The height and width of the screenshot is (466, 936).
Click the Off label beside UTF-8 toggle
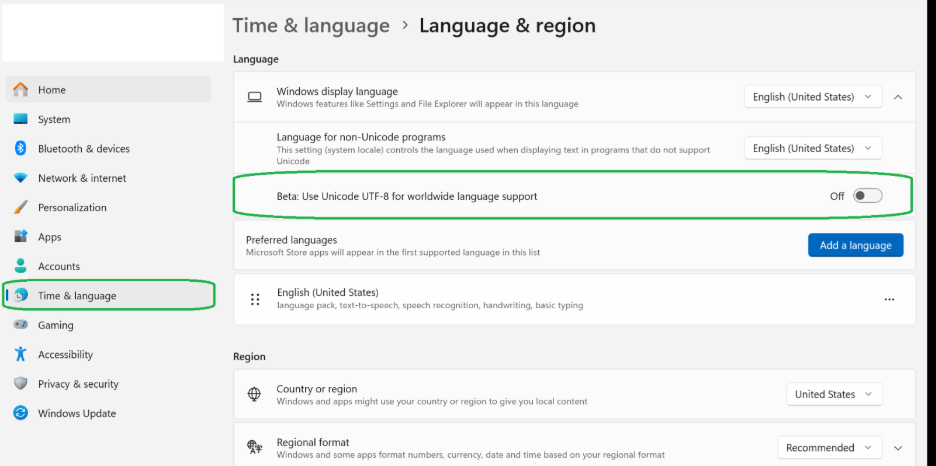tap(837, 196)
